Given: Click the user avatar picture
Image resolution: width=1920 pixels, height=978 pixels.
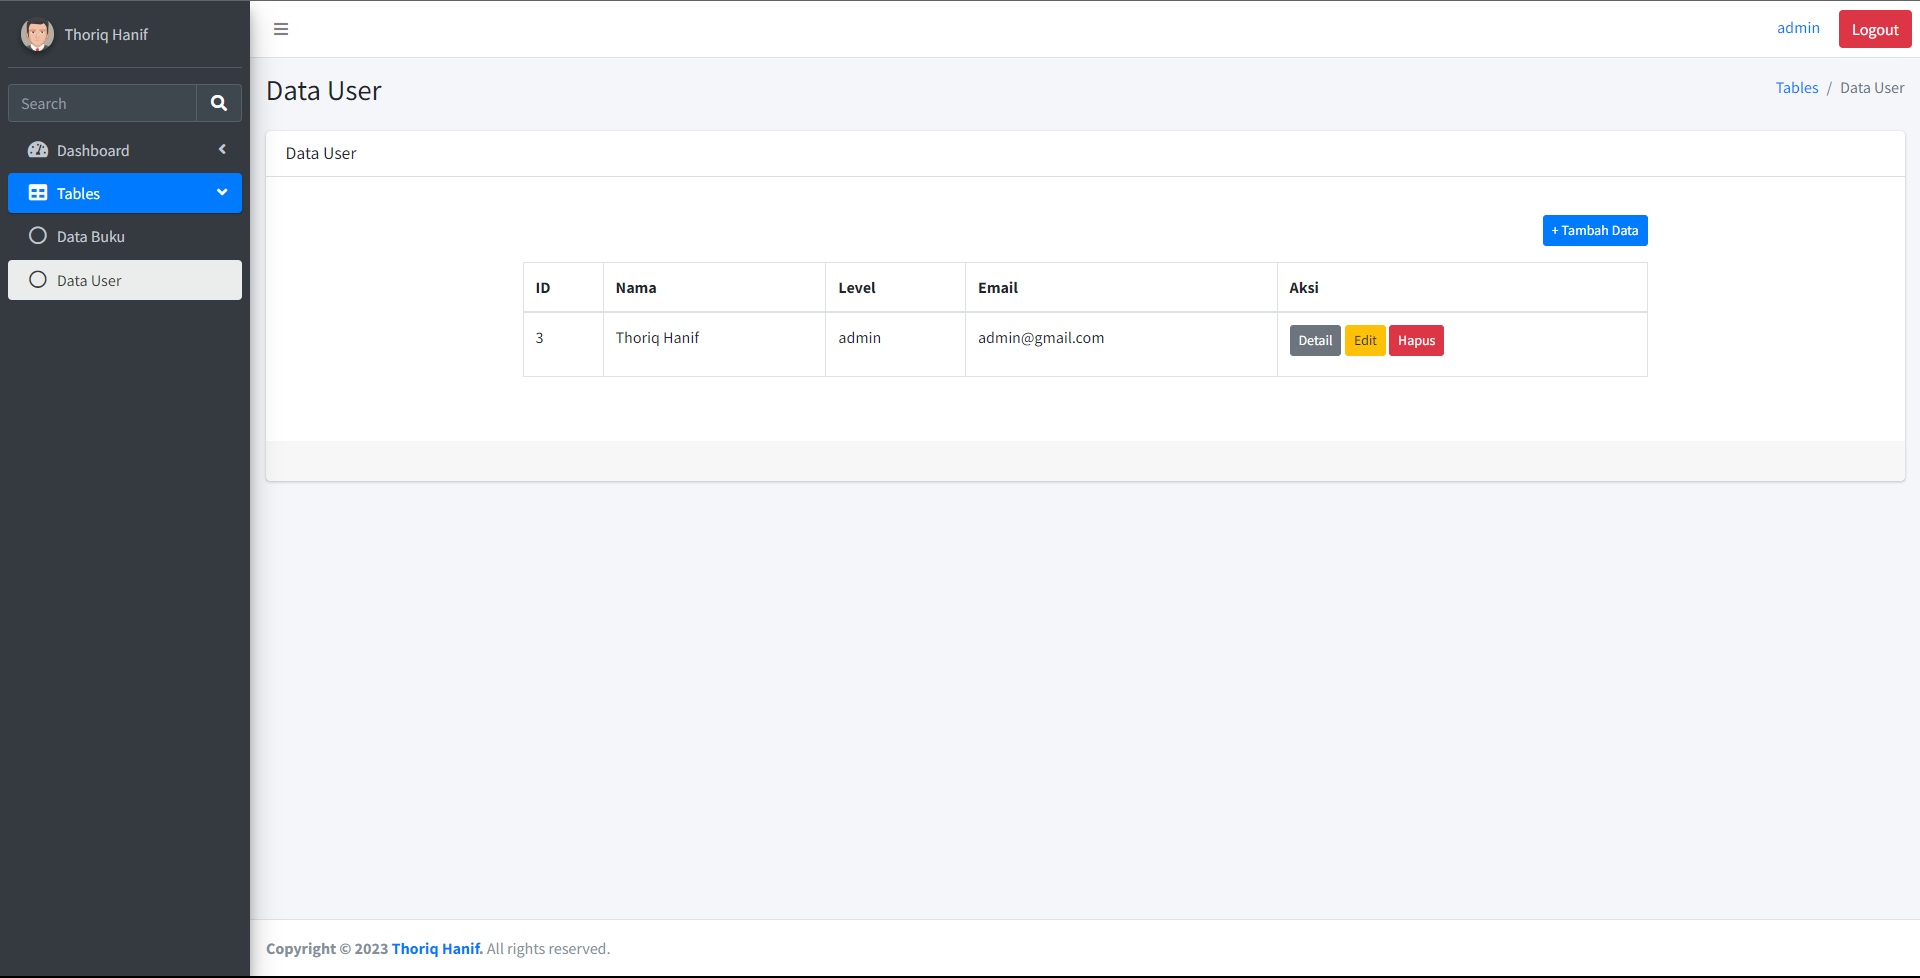Looking at the screenshot, I should point(37,34).
